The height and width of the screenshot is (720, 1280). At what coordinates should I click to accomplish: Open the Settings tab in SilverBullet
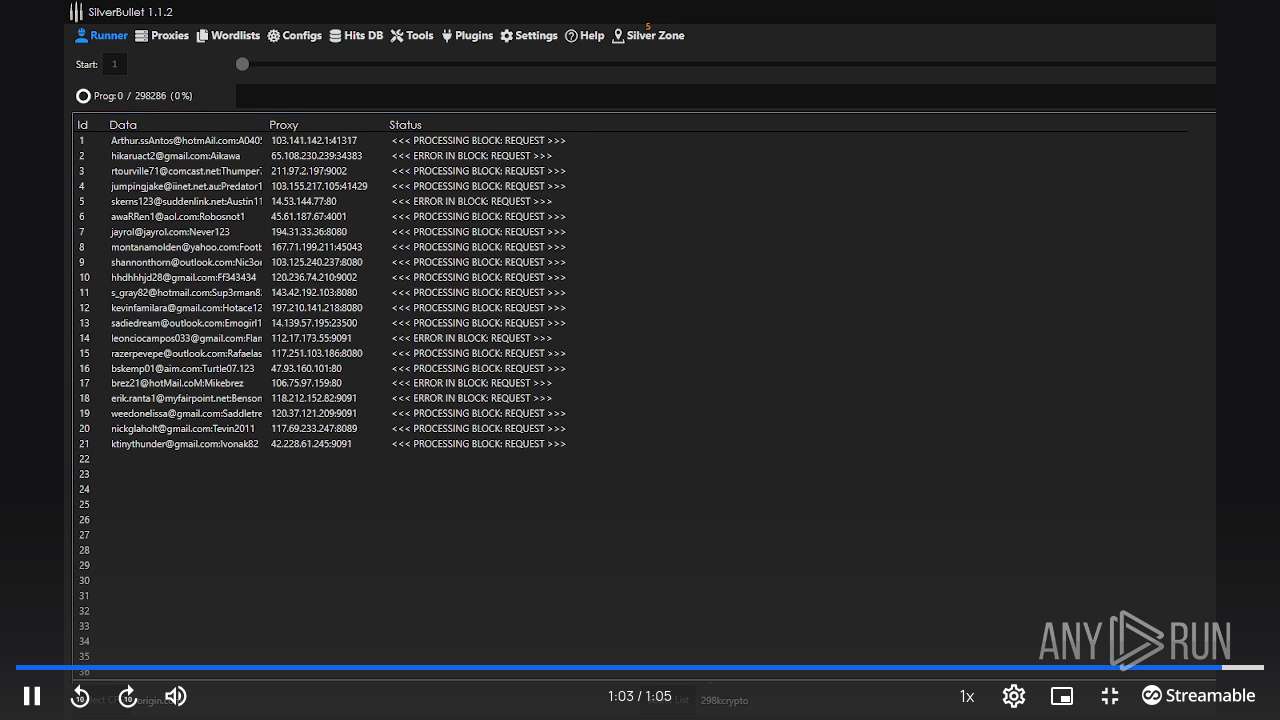(x=529, y=36)
